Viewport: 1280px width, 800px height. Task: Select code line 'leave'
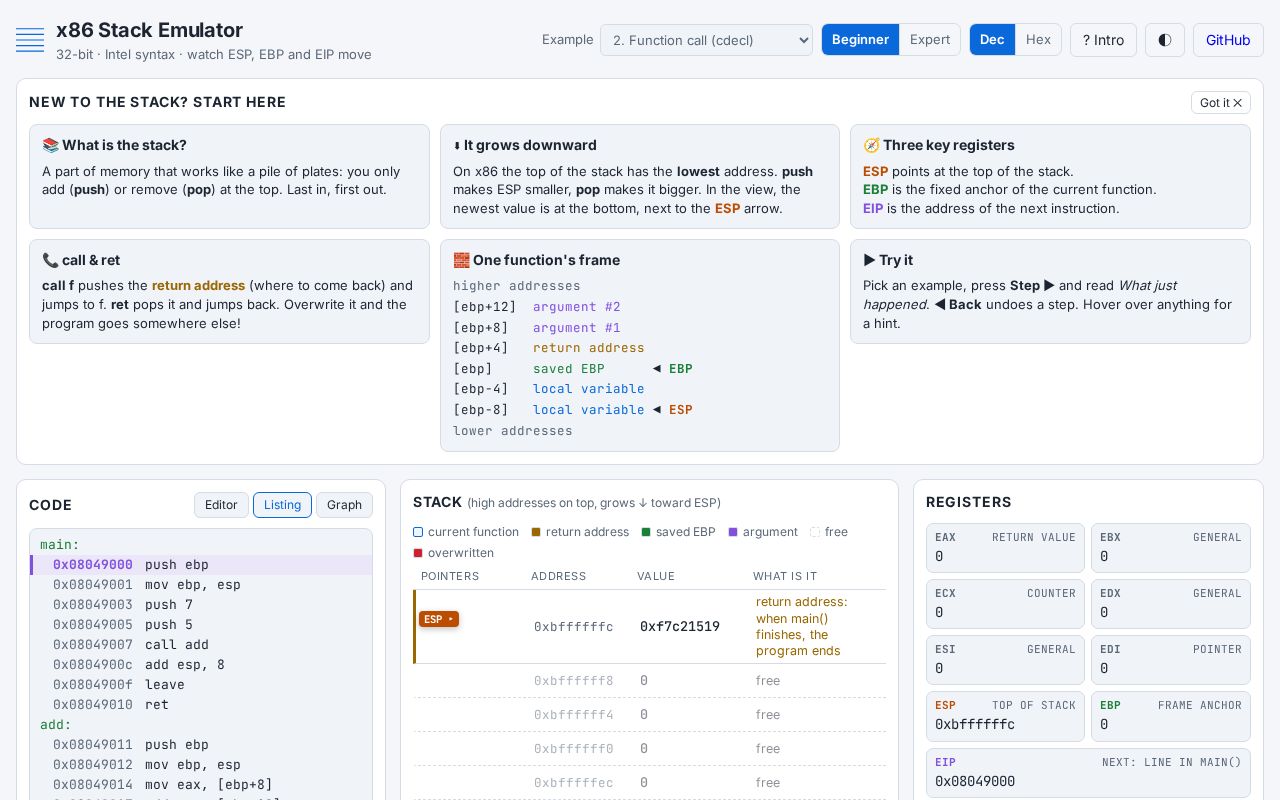tap(201, 685)
